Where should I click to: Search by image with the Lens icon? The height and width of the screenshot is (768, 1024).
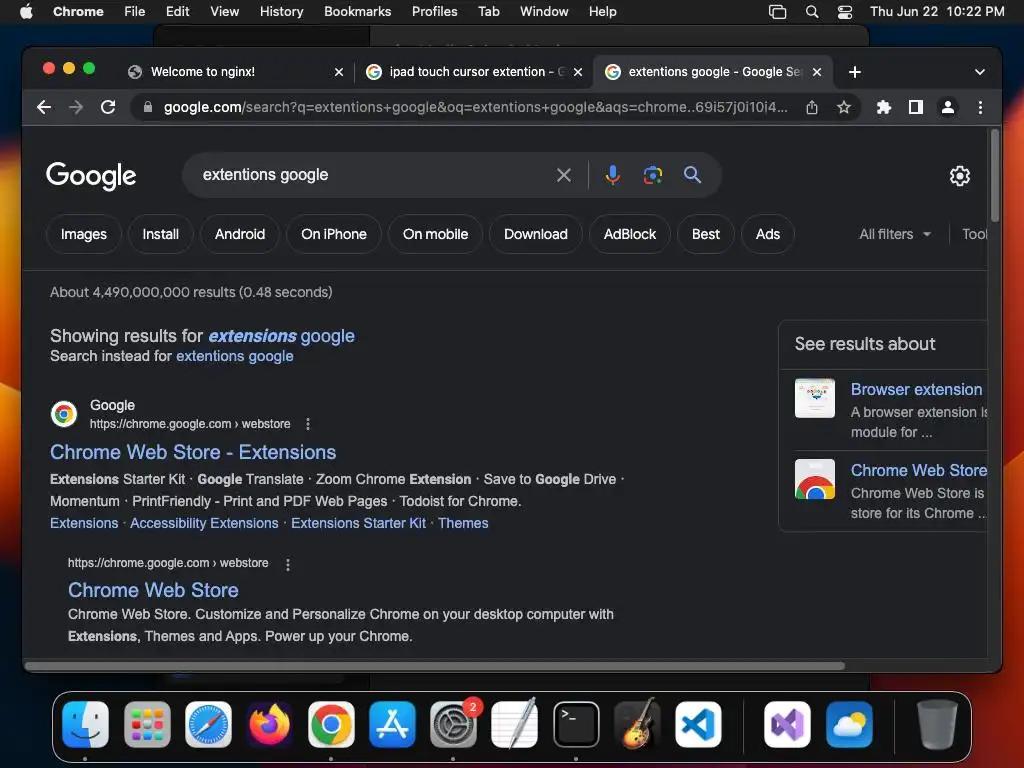(652, 175)
